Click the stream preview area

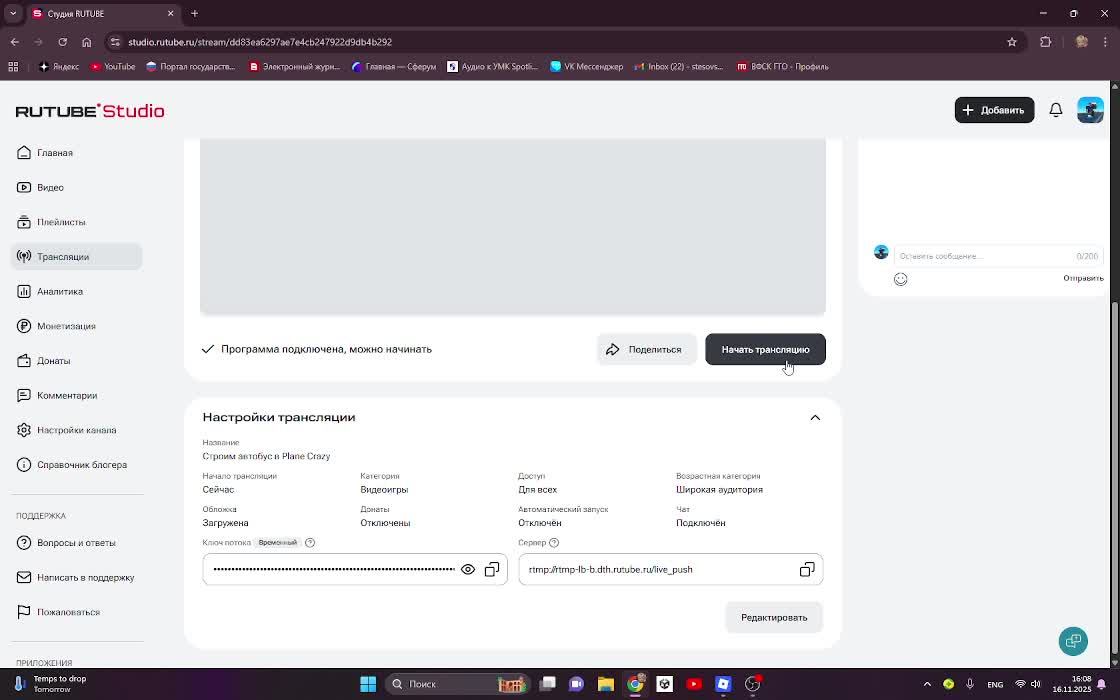click(x=513, y=226)
